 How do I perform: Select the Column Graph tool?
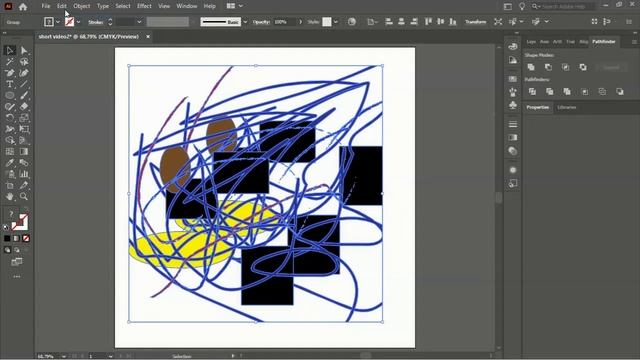click(x=24, y=174)
